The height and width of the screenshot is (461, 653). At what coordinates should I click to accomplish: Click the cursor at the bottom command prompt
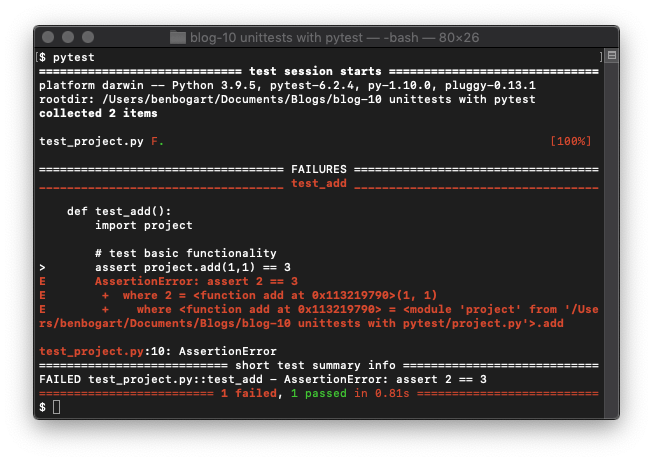pos(57,407)
